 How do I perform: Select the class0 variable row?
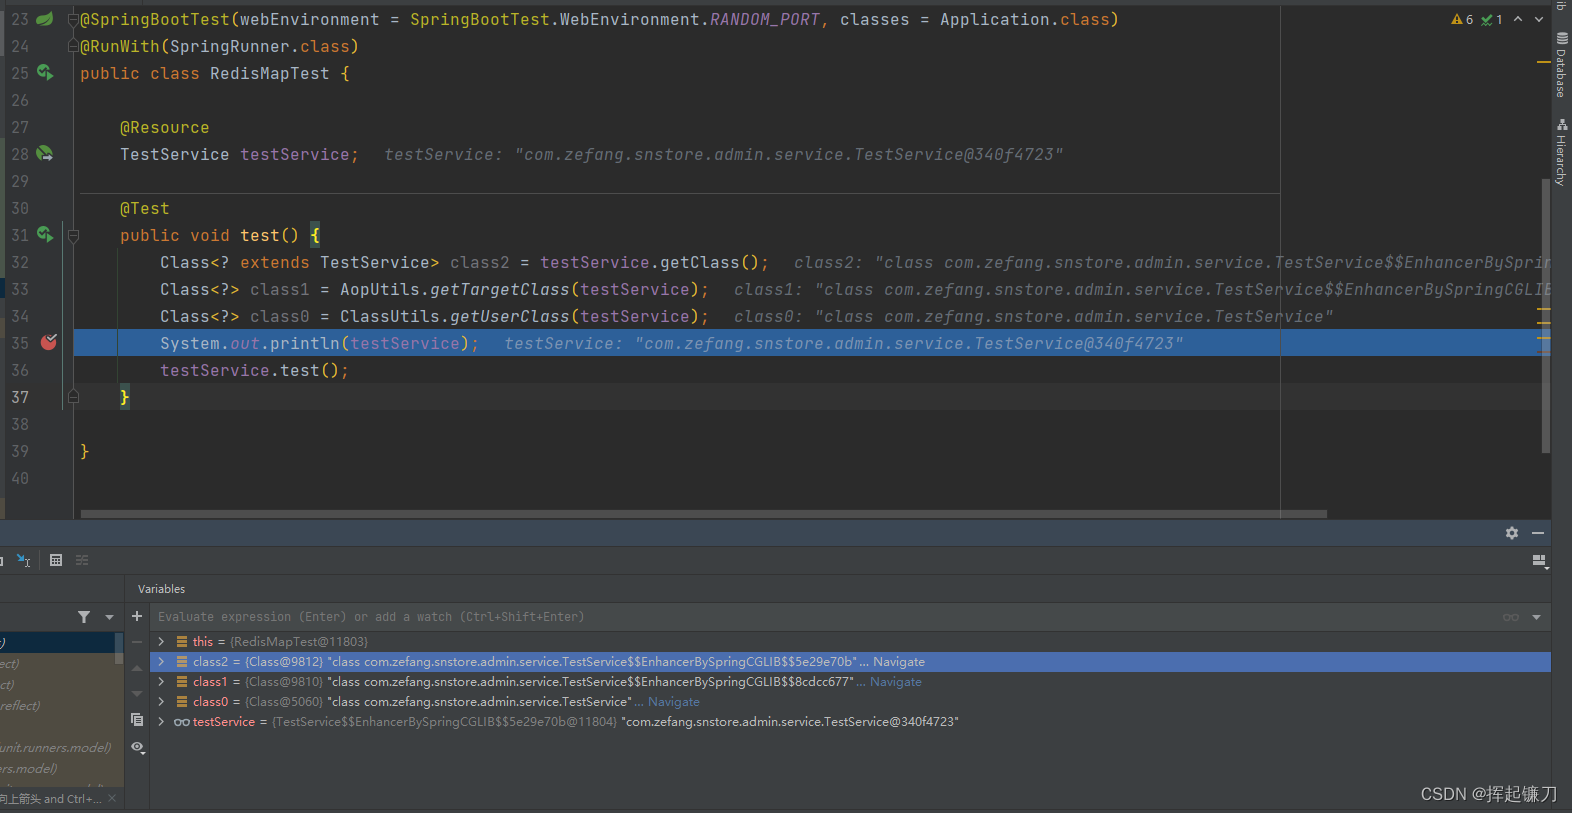850,701
